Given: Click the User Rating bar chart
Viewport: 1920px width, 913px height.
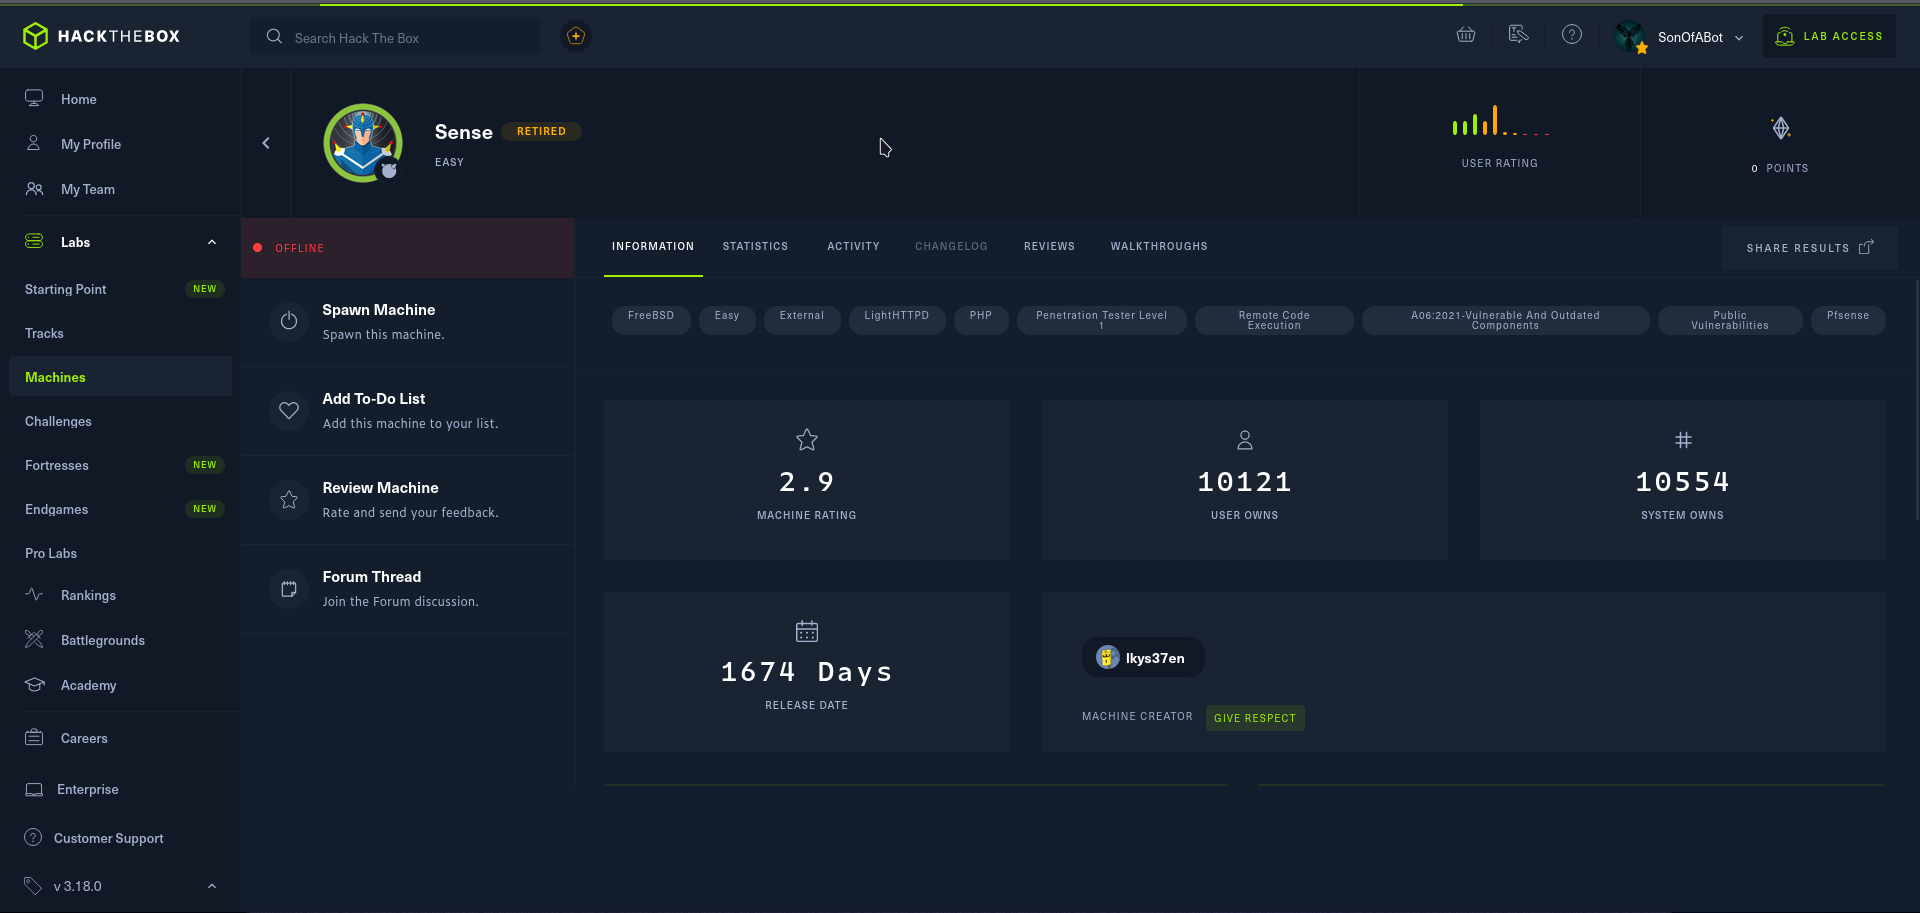Looking at the screenshot, I should pyautogui.click(x=1500, y=121).
